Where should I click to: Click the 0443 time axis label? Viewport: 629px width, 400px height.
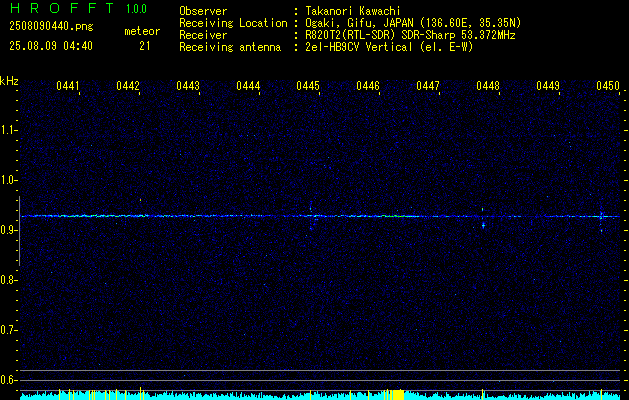coord(188,86)
